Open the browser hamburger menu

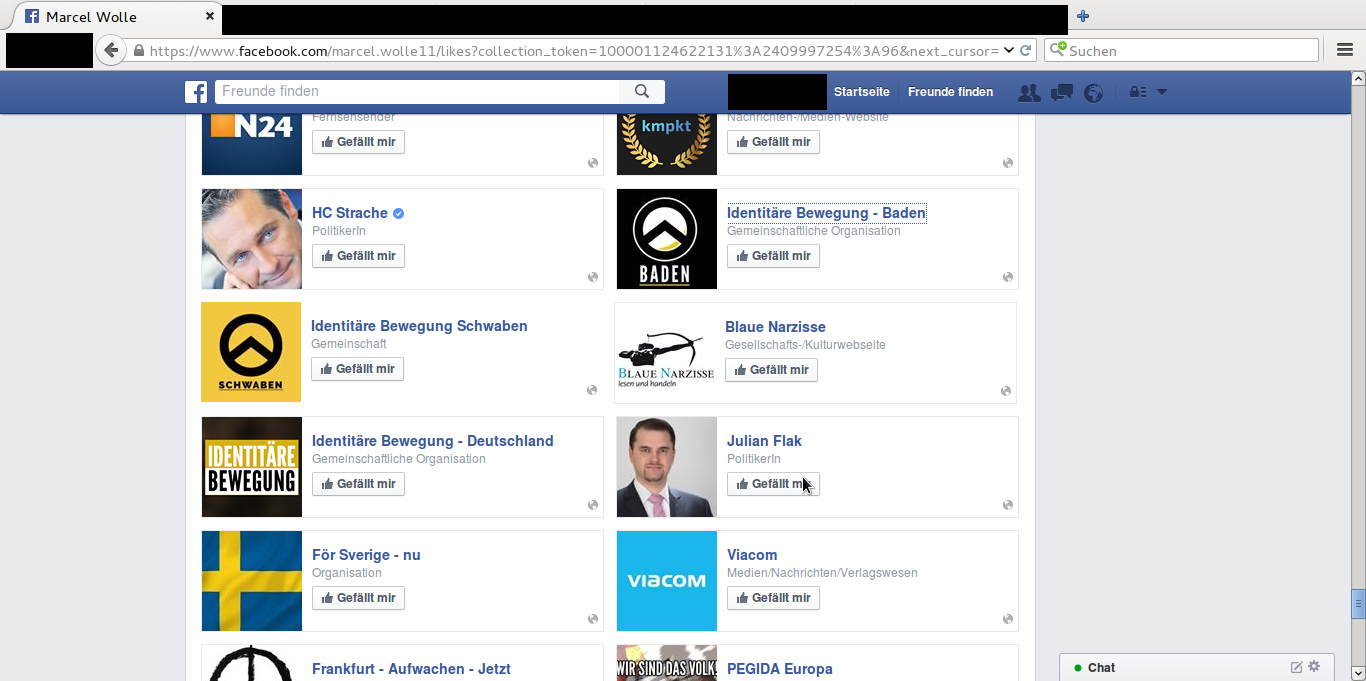[x=1345, y=51]
